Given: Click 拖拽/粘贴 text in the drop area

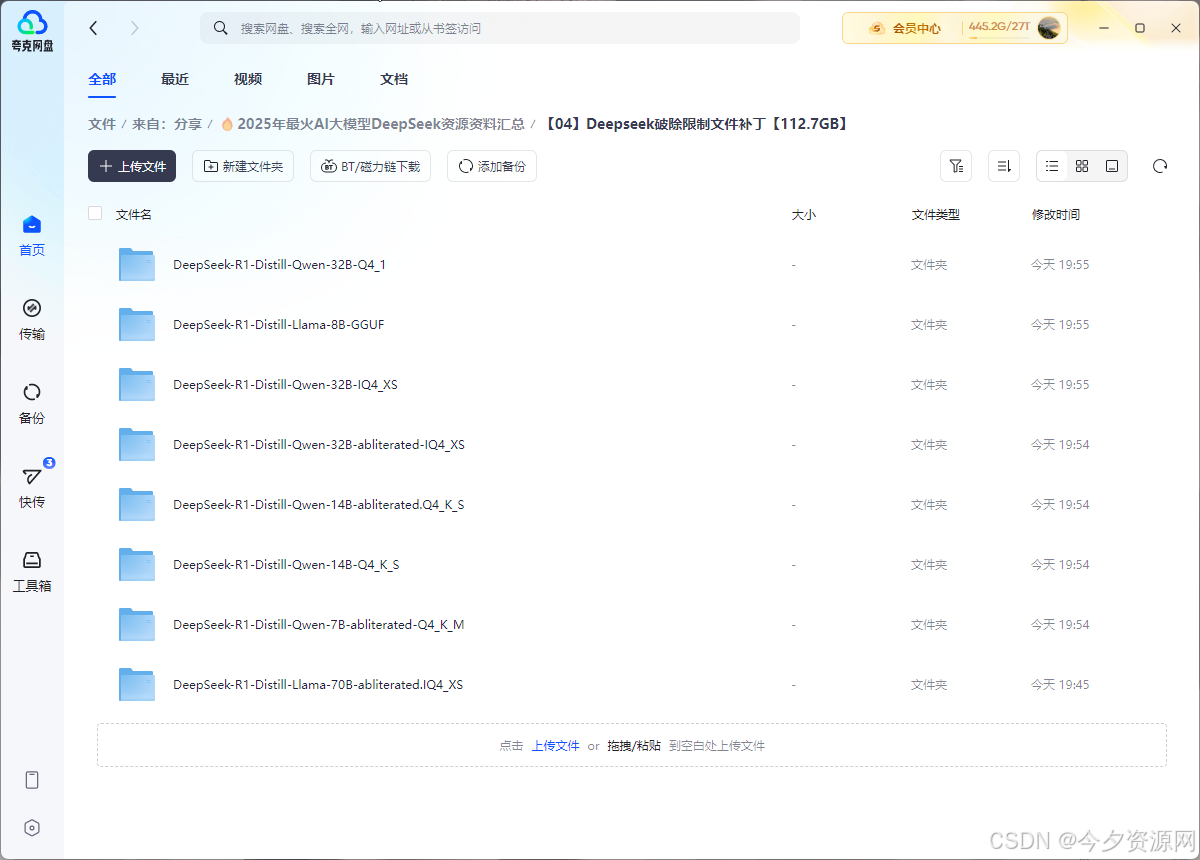Looking at the screenshot, I should coord(634,746).
